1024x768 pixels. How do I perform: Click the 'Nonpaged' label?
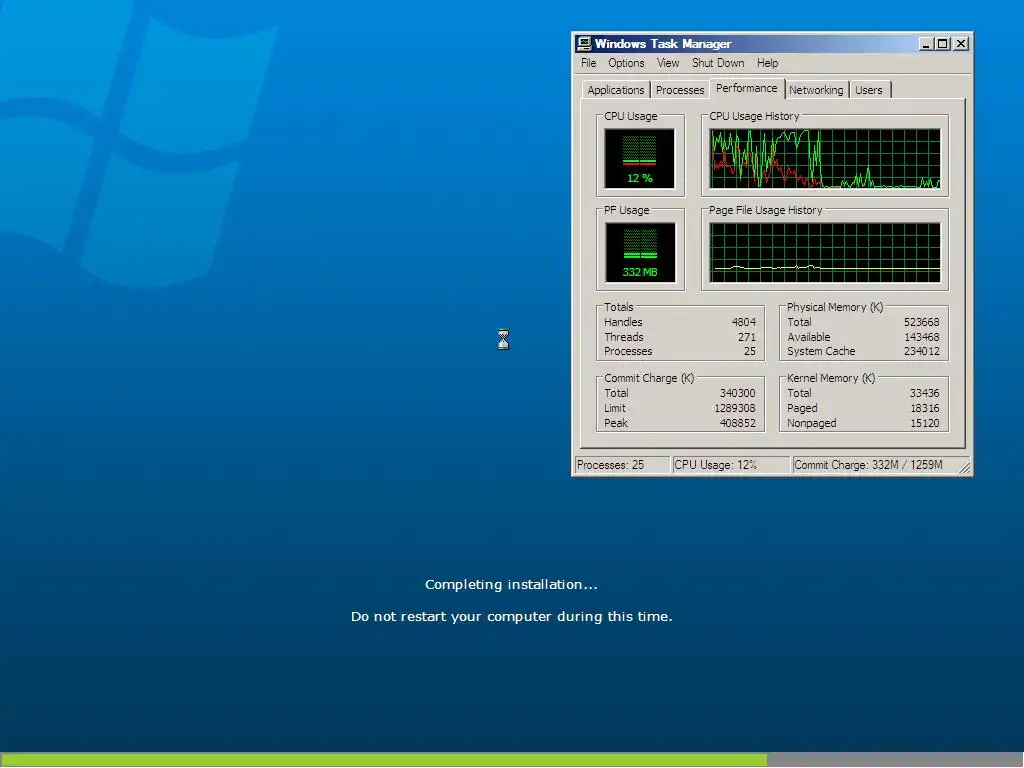811,423
